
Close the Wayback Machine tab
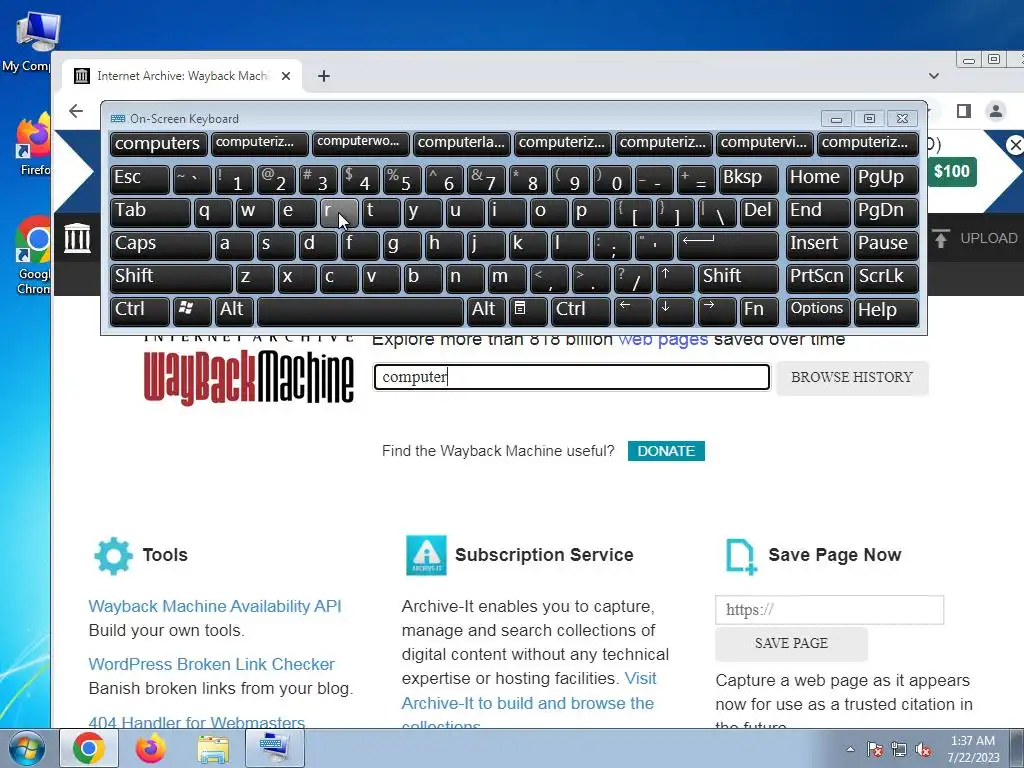pos(286,76)
